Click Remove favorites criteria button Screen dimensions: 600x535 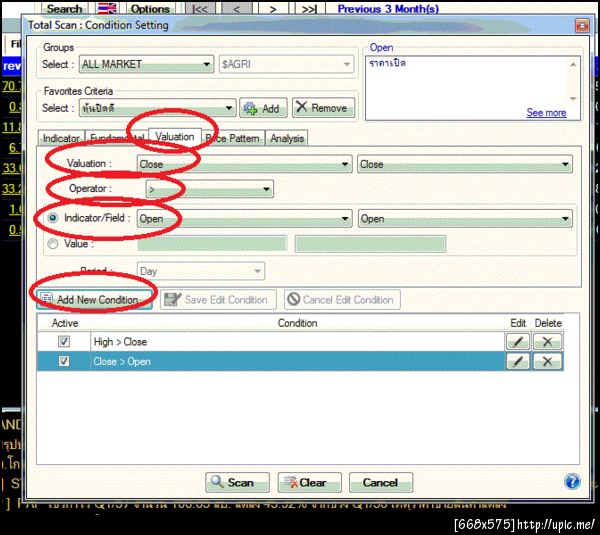tap(323, 108)
